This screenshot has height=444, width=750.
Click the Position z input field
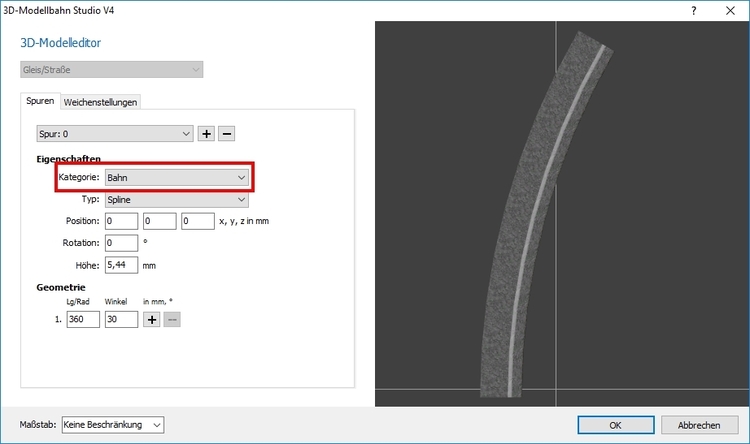pos(198,221)
